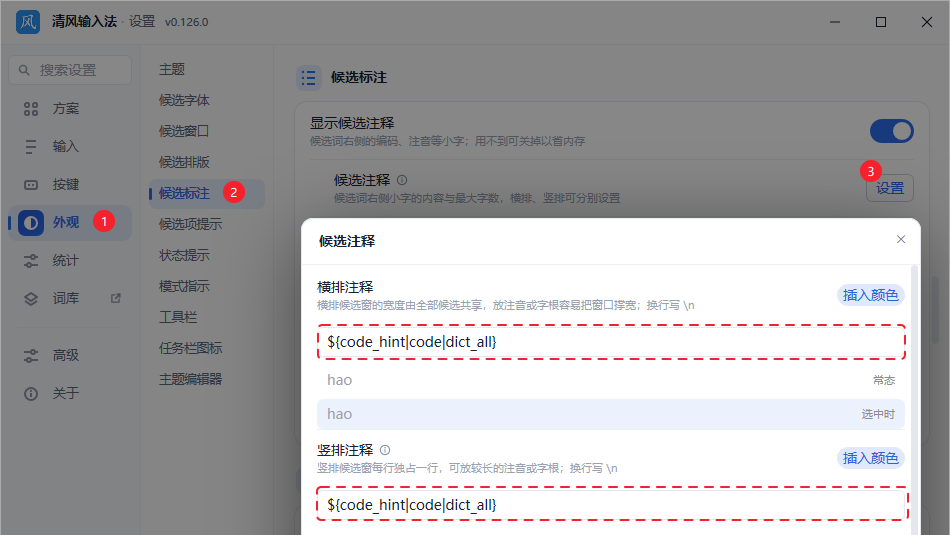Open the 按键 keyboard icon section

(x=31, y=185)
